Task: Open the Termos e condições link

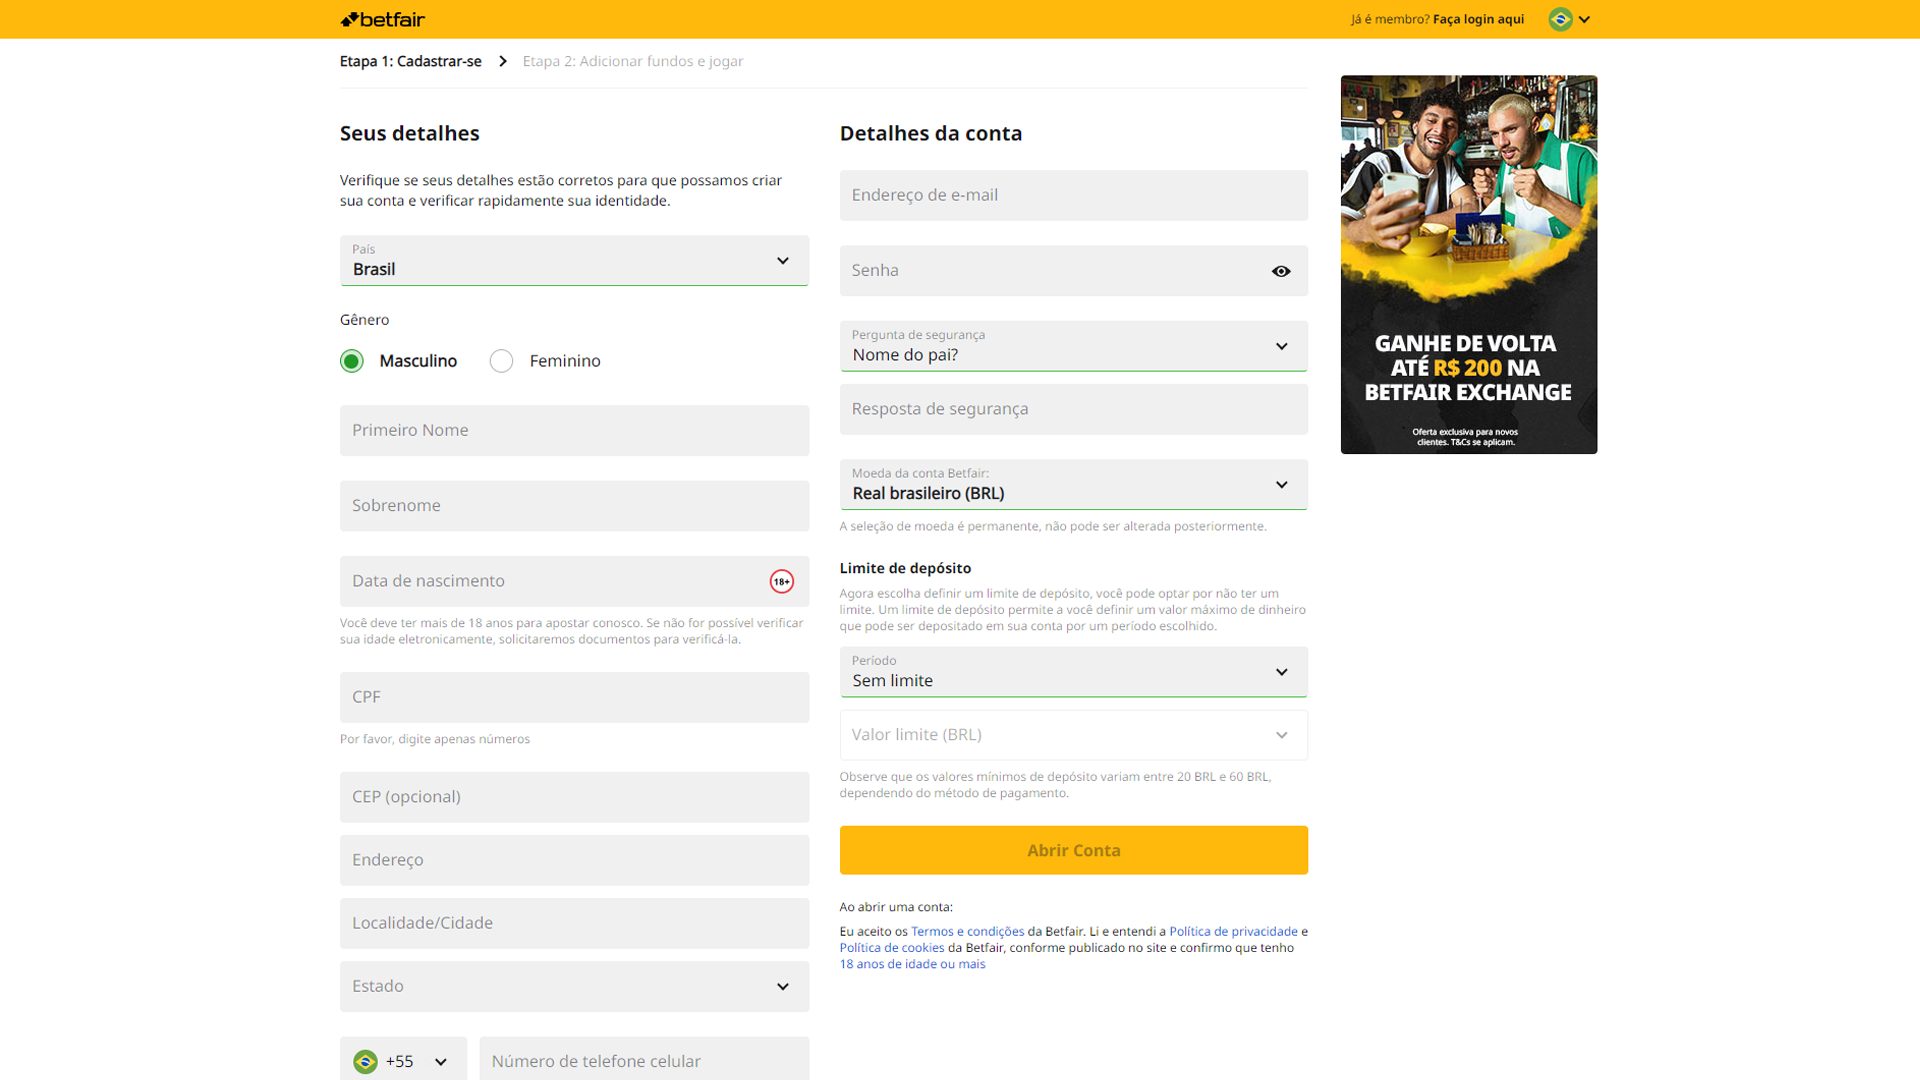Action: coord(967,931)
